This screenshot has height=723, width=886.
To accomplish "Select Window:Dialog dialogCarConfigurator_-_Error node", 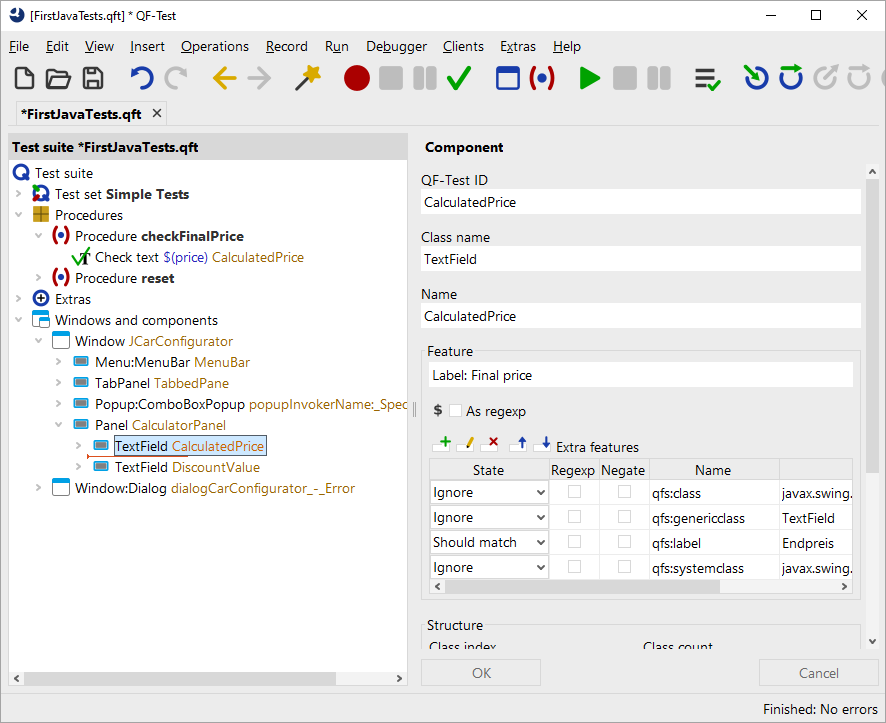I will (215, 488).
